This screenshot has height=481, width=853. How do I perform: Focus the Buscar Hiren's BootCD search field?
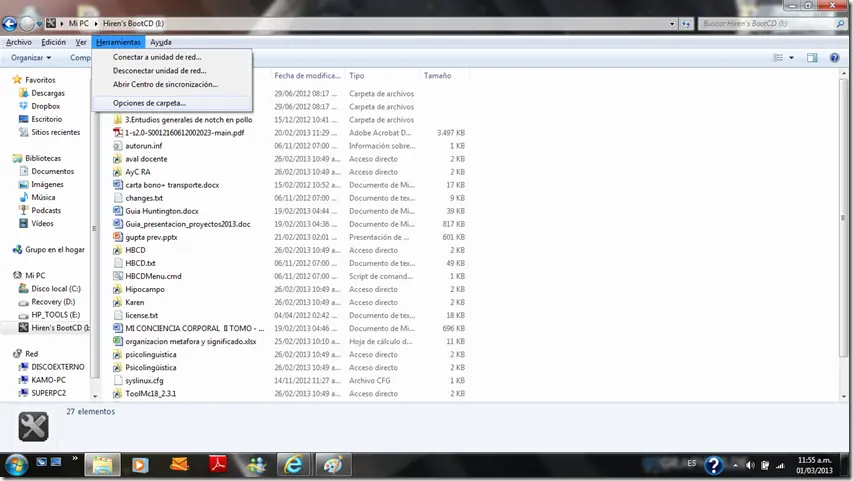(767, 23)
